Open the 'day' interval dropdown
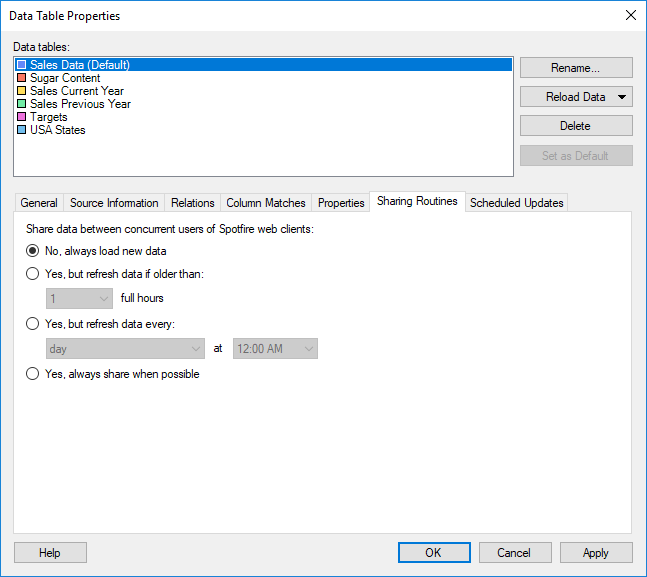Image resolution: width=647 pixels, height=577 pixels. [125, 349]
